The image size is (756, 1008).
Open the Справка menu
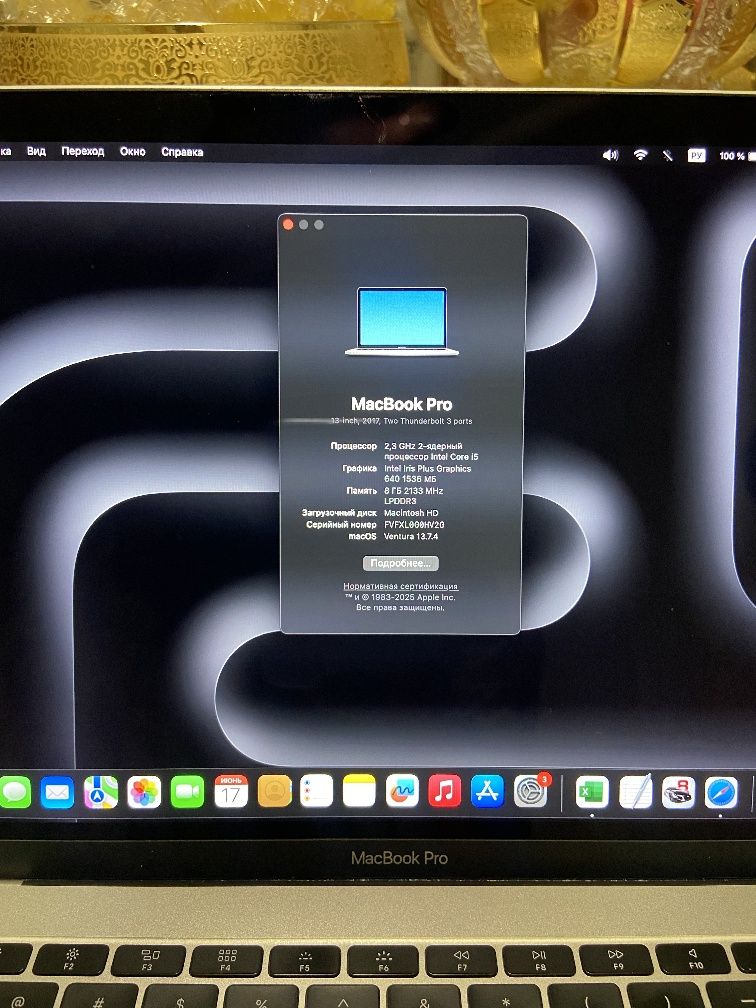point(182,152)
